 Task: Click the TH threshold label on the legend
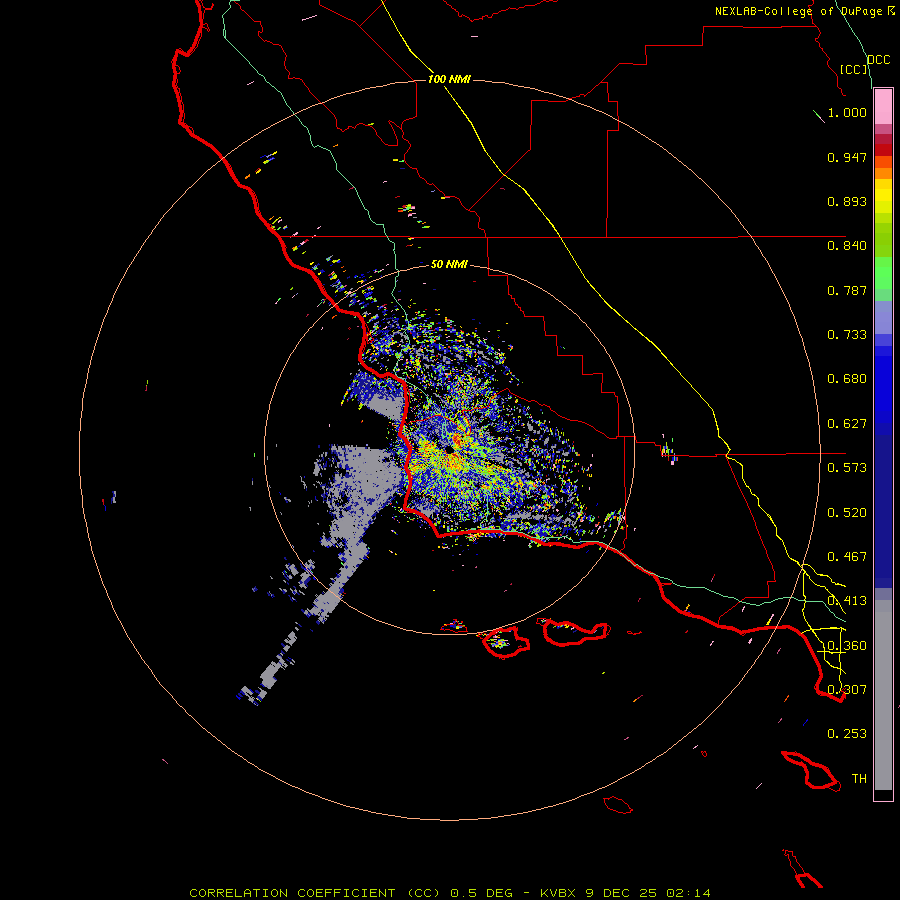coord(859,779)
